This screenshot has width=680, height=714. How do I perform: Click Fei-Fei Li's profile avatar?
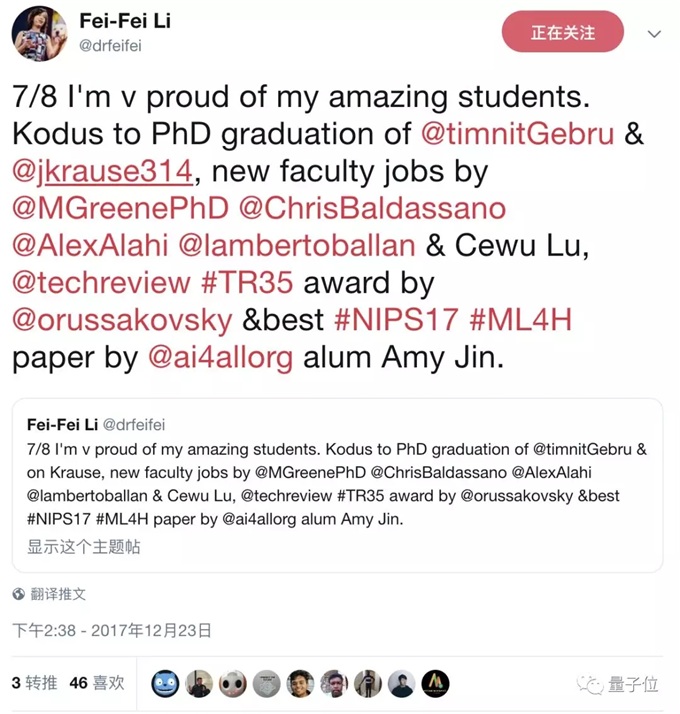point(39,33)
